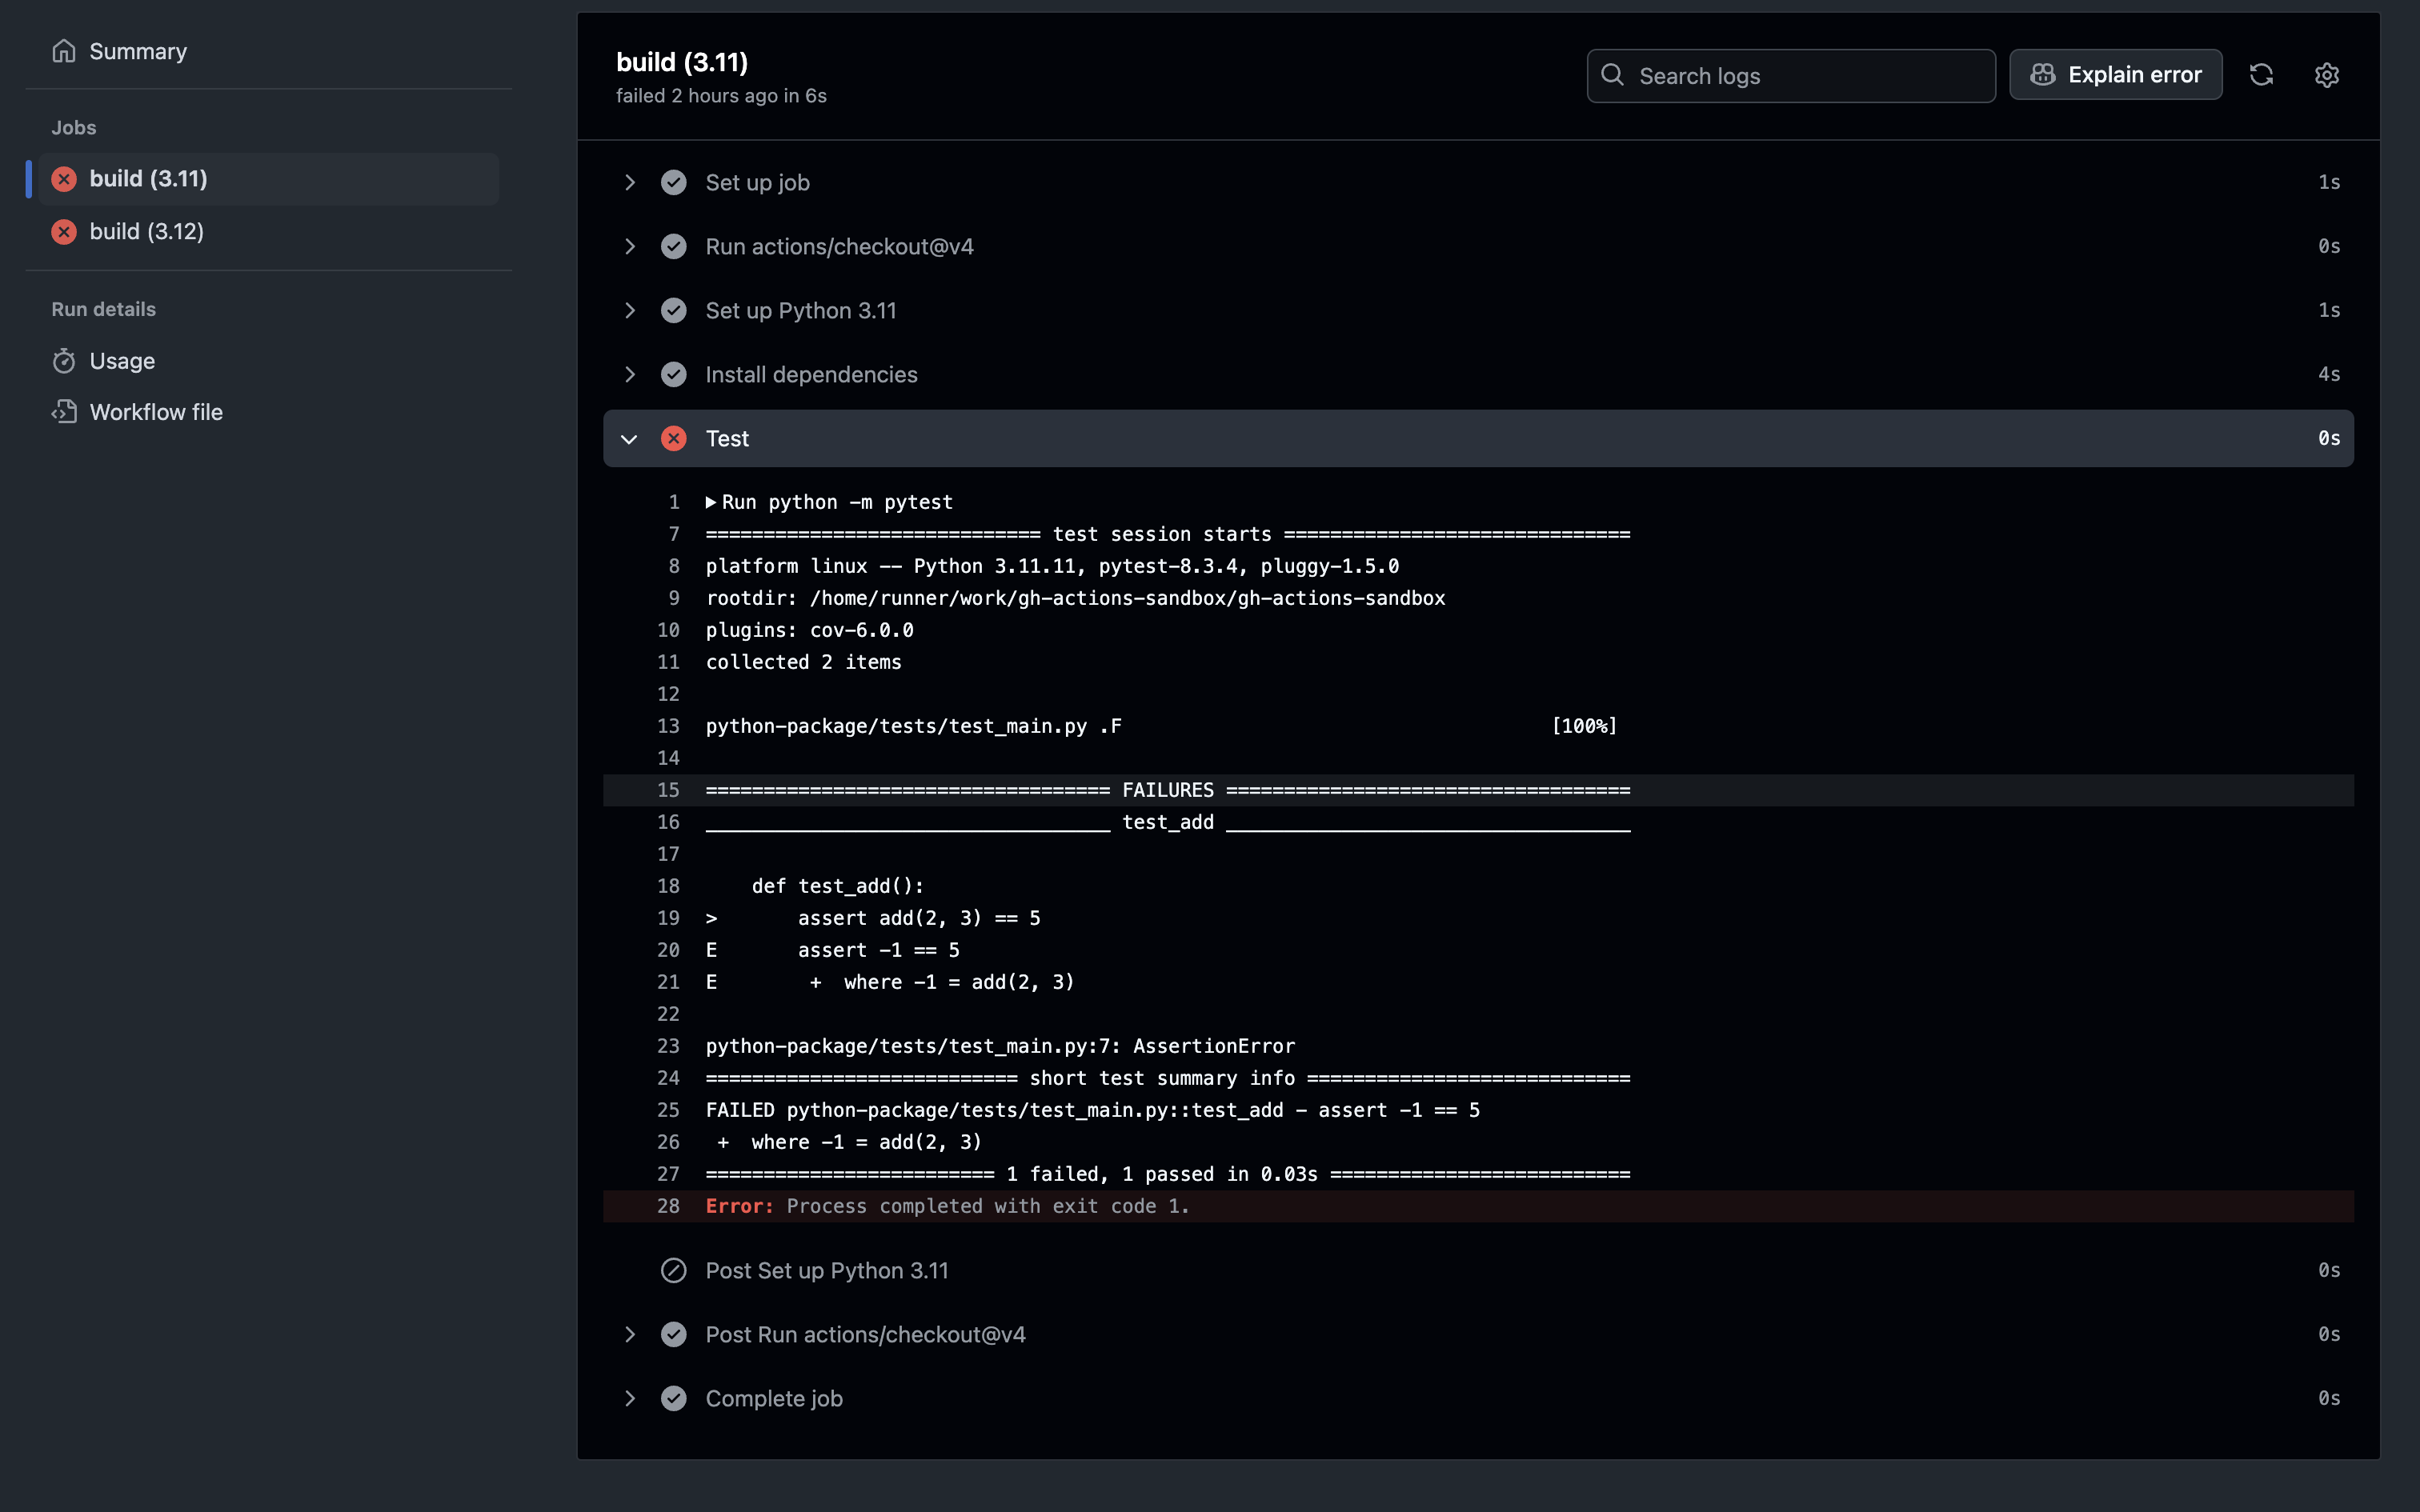The width and height of the screenshot is (2420, 1512).
Task: Expand the Complete job step
Action: (x=629, y=1399)
